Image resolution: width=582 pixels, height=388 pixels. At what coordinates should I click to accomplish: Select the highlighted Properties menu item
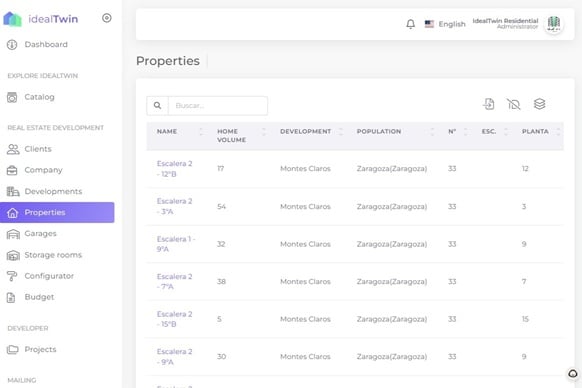(x=57, y=212)
